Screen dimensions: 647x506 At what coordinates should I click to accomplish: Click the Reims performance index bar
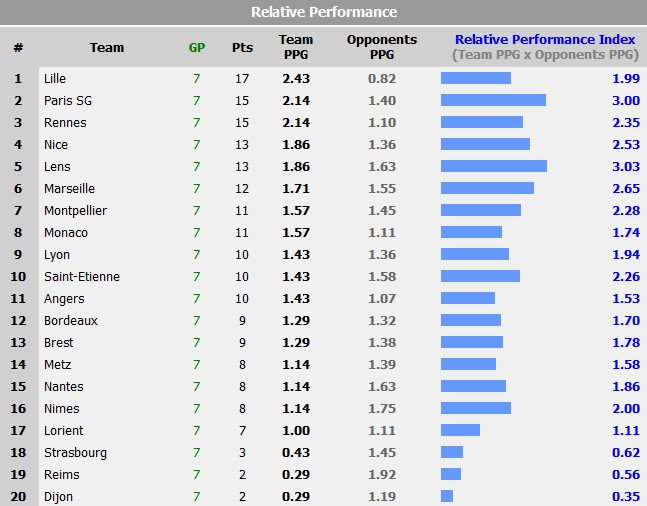point(451,475)
